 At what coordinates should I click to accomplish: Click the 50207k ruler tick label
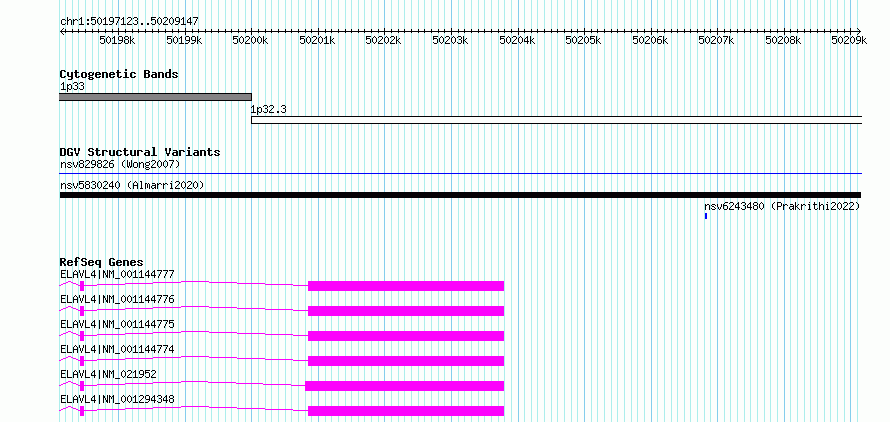(x=717, y=40)
